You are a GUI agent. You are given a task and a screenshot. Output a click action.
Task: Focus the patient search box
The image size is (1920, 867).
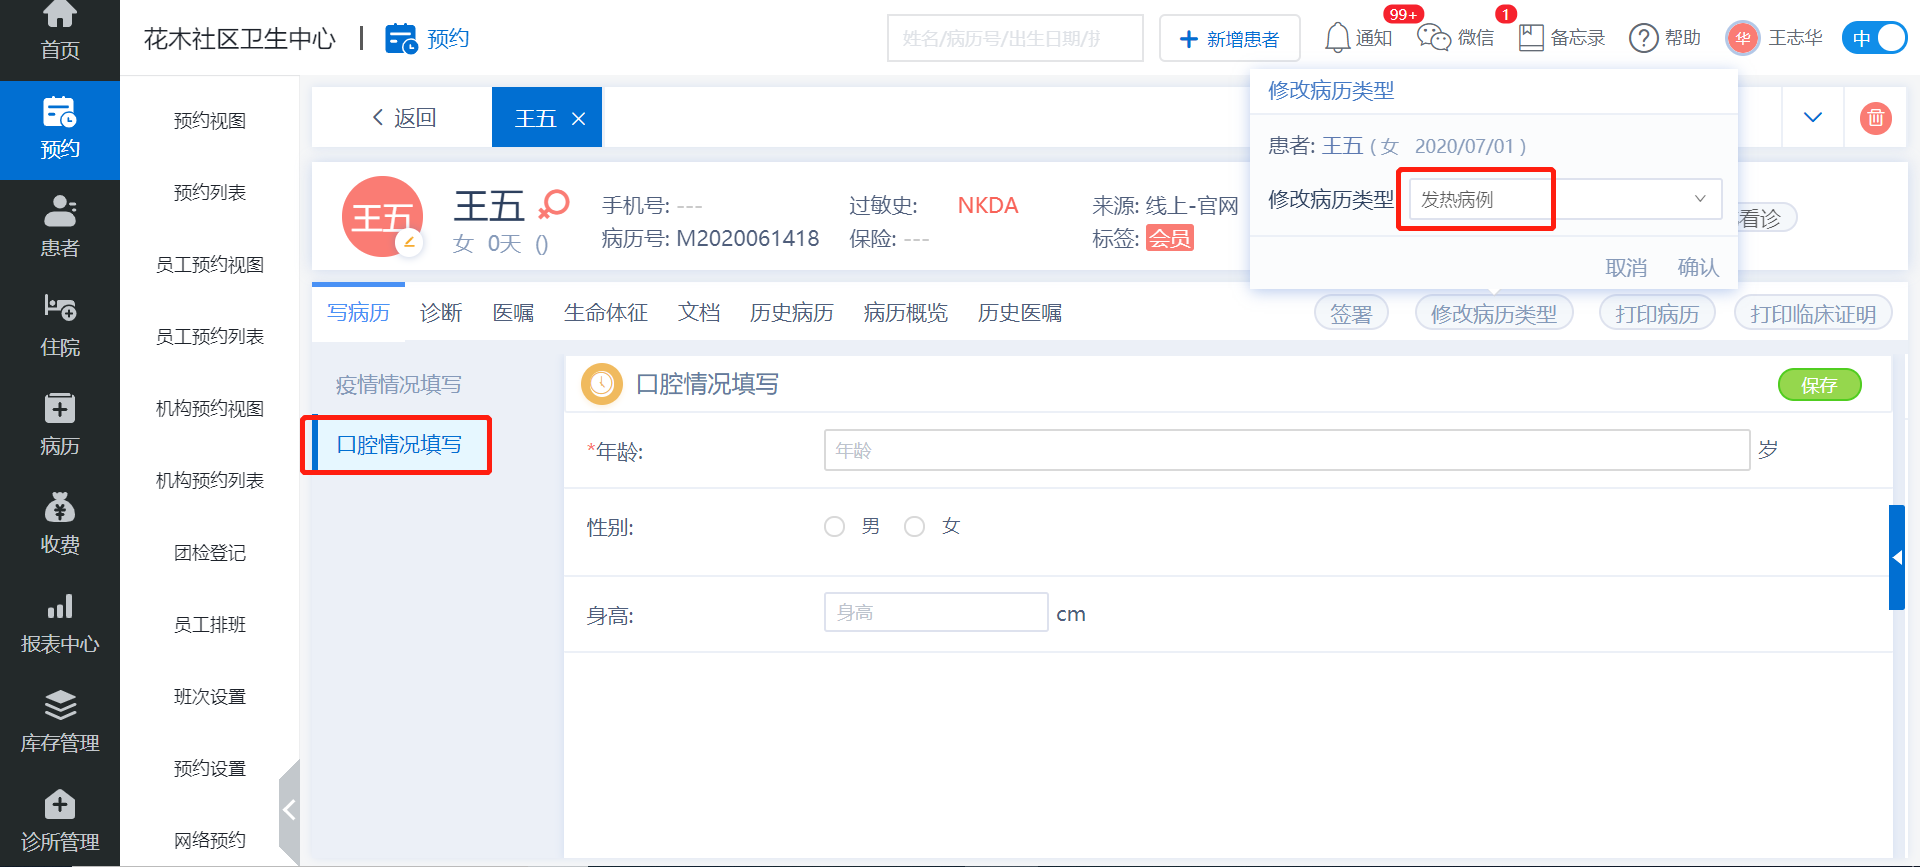[x=1015, y=38]
